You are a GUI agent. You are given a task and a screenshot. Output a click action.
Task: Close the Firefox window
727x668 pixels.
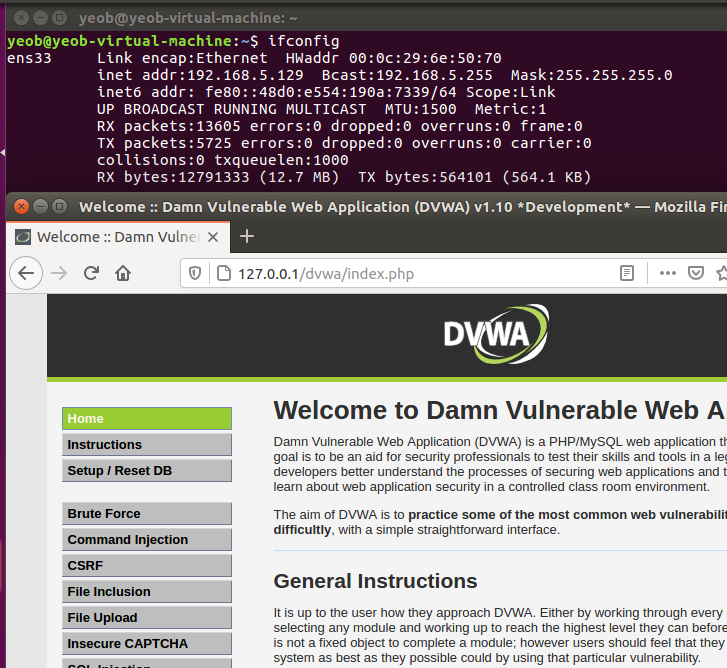[21, 206]
